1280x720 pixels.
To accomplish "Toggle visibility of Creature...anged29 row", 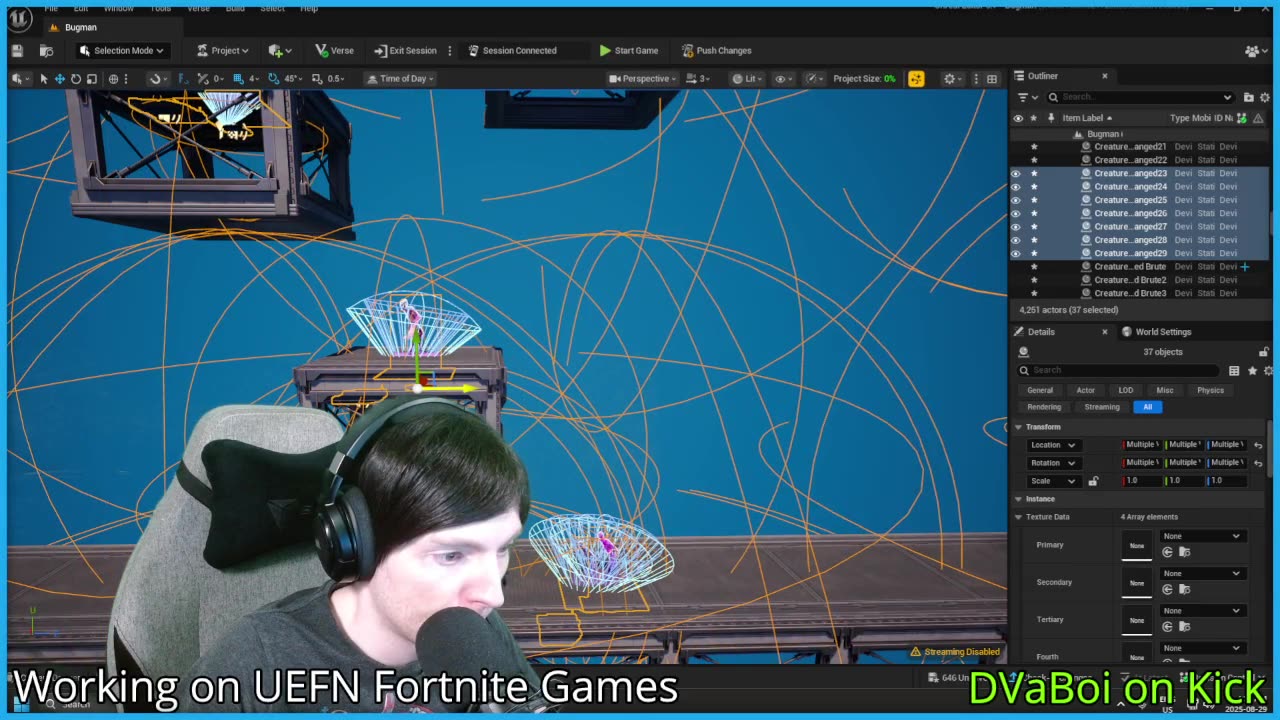I will click(x=1016, y=254).
